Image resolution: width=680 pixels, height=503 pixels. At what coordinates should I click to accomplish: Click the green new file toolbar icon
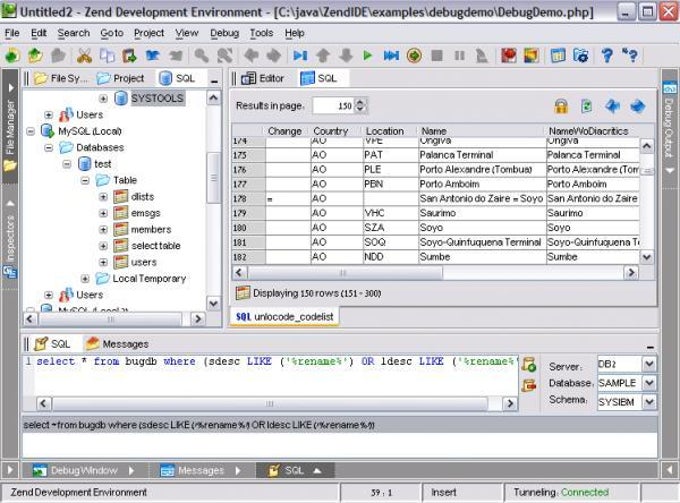13,56
